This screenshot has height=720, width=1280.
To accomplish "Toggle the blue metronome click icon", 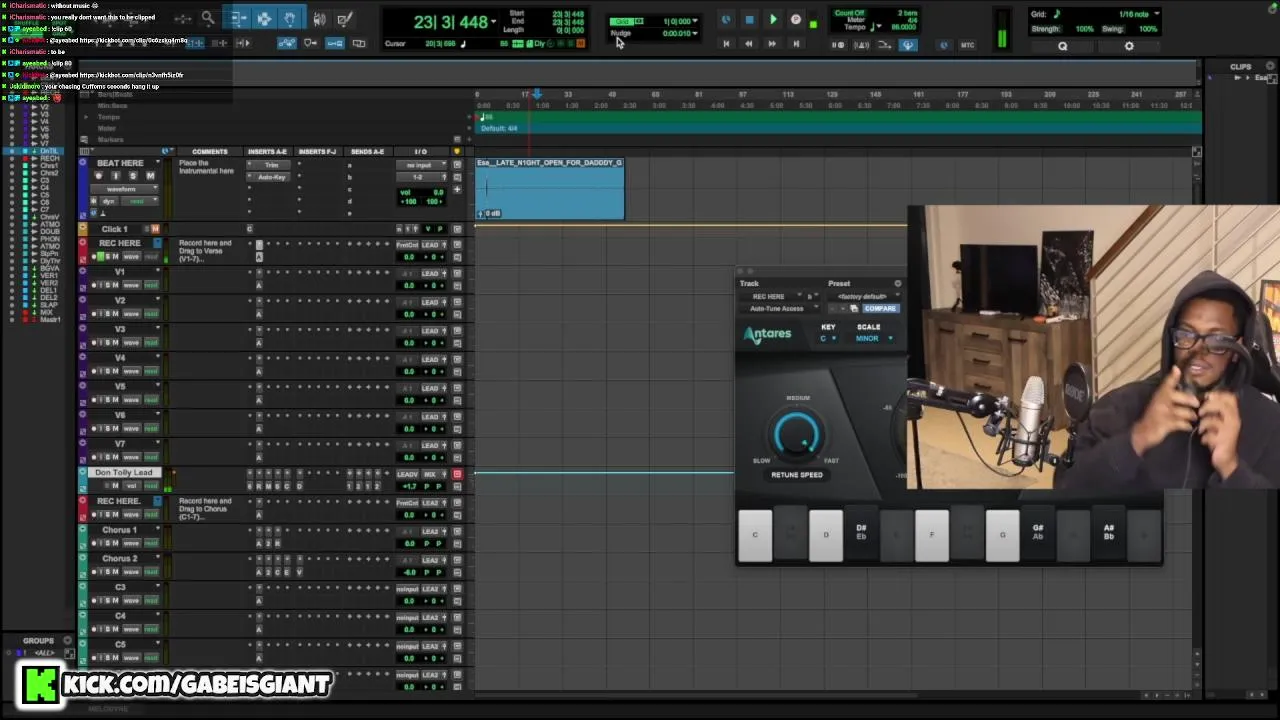I will point(908,45).
